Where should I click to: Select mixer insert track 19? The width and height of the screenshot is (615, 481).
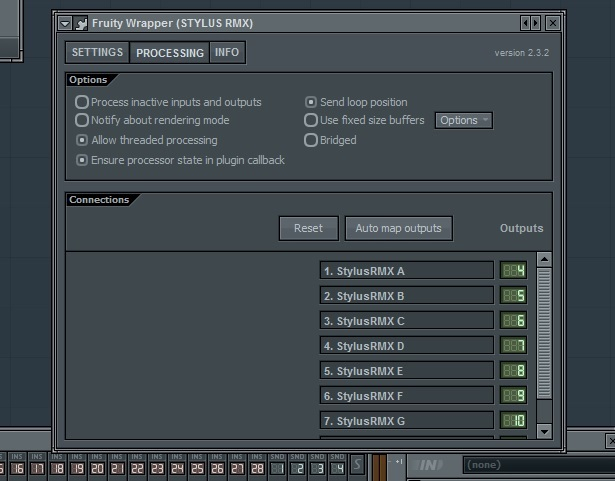tap(77, 466)
